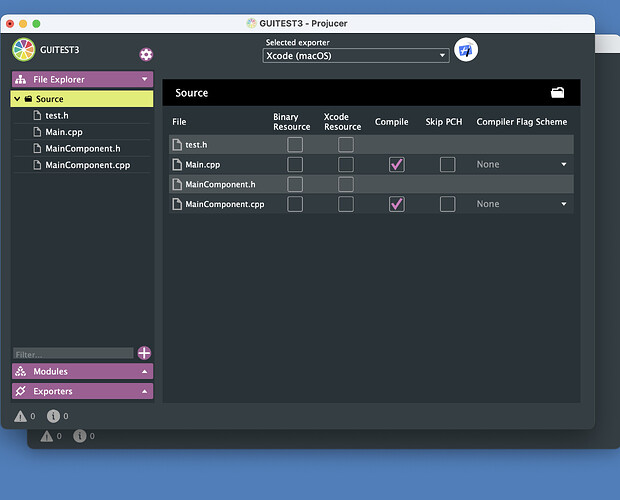Toggle Xcode Resource for MainComponent.h
This screenshot has width=620, height=500.
pyautogui.click(x=346, y=184)
